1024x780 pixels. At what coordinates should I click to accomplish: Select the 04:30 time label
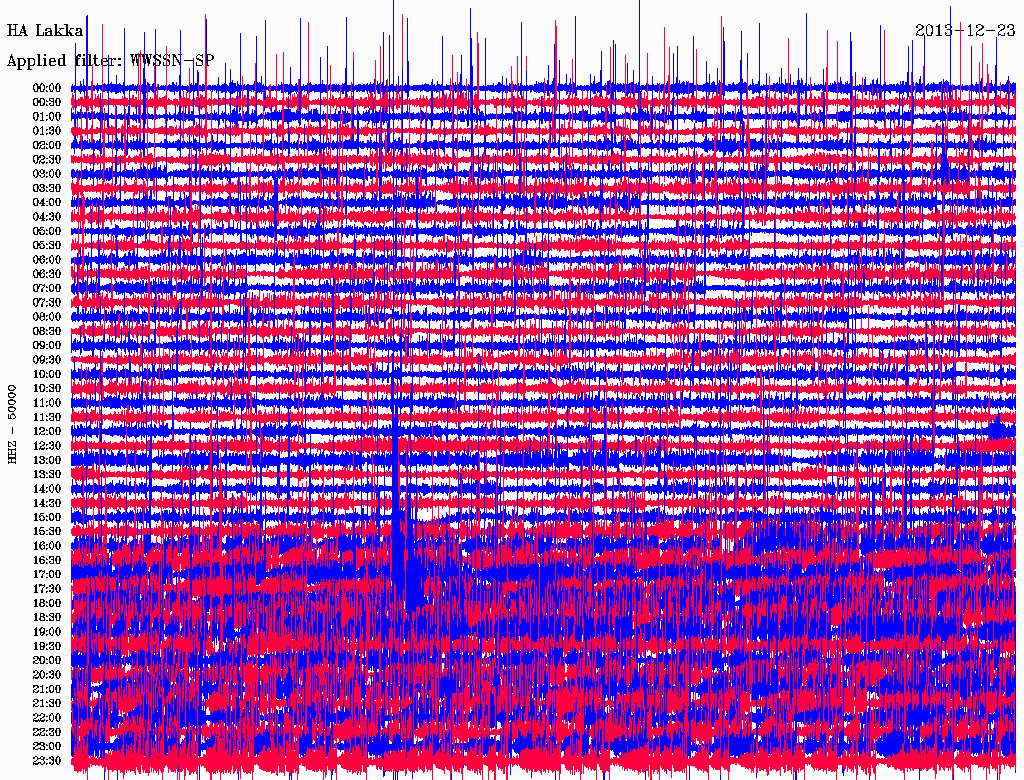click(47, 216)
